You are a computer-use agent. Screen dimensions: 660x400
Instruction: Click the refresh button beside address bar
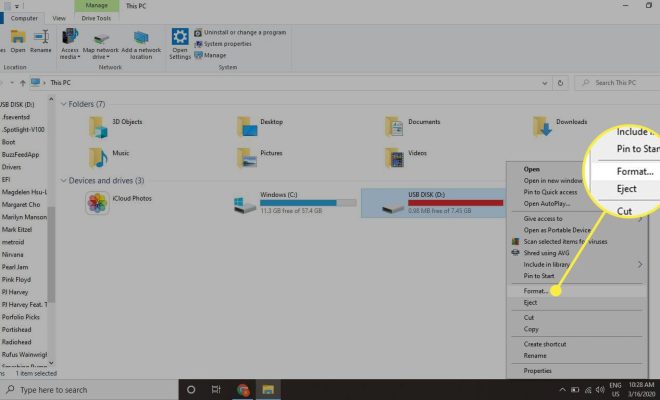point(560,83)
